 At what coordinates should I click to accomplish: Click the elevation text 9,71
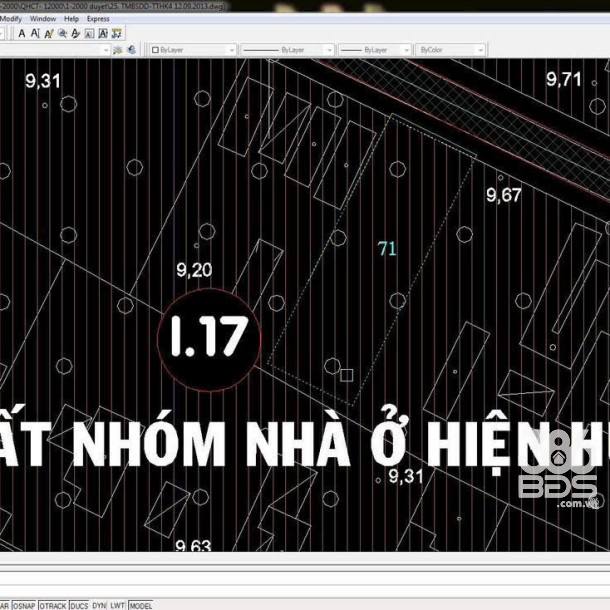point(564,80)
